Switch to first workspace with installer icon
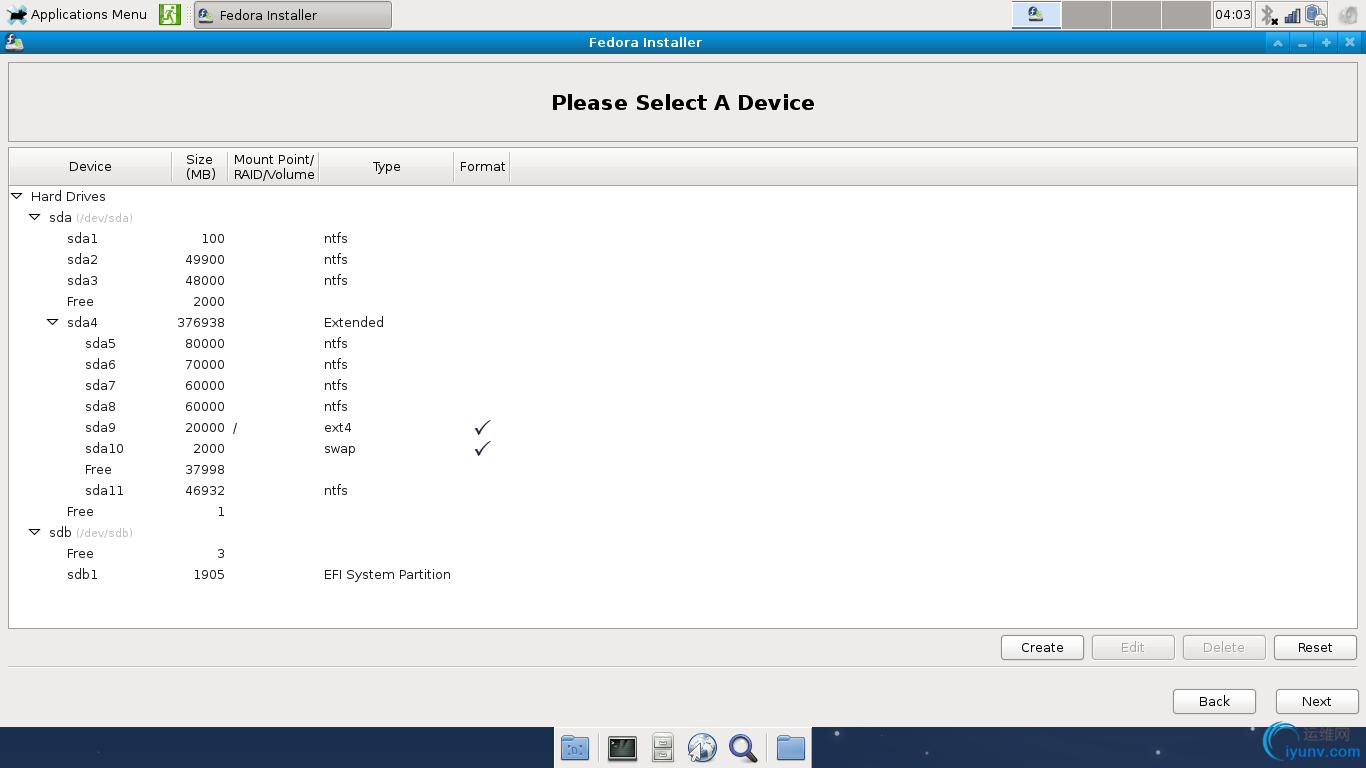 point(1036,15)
